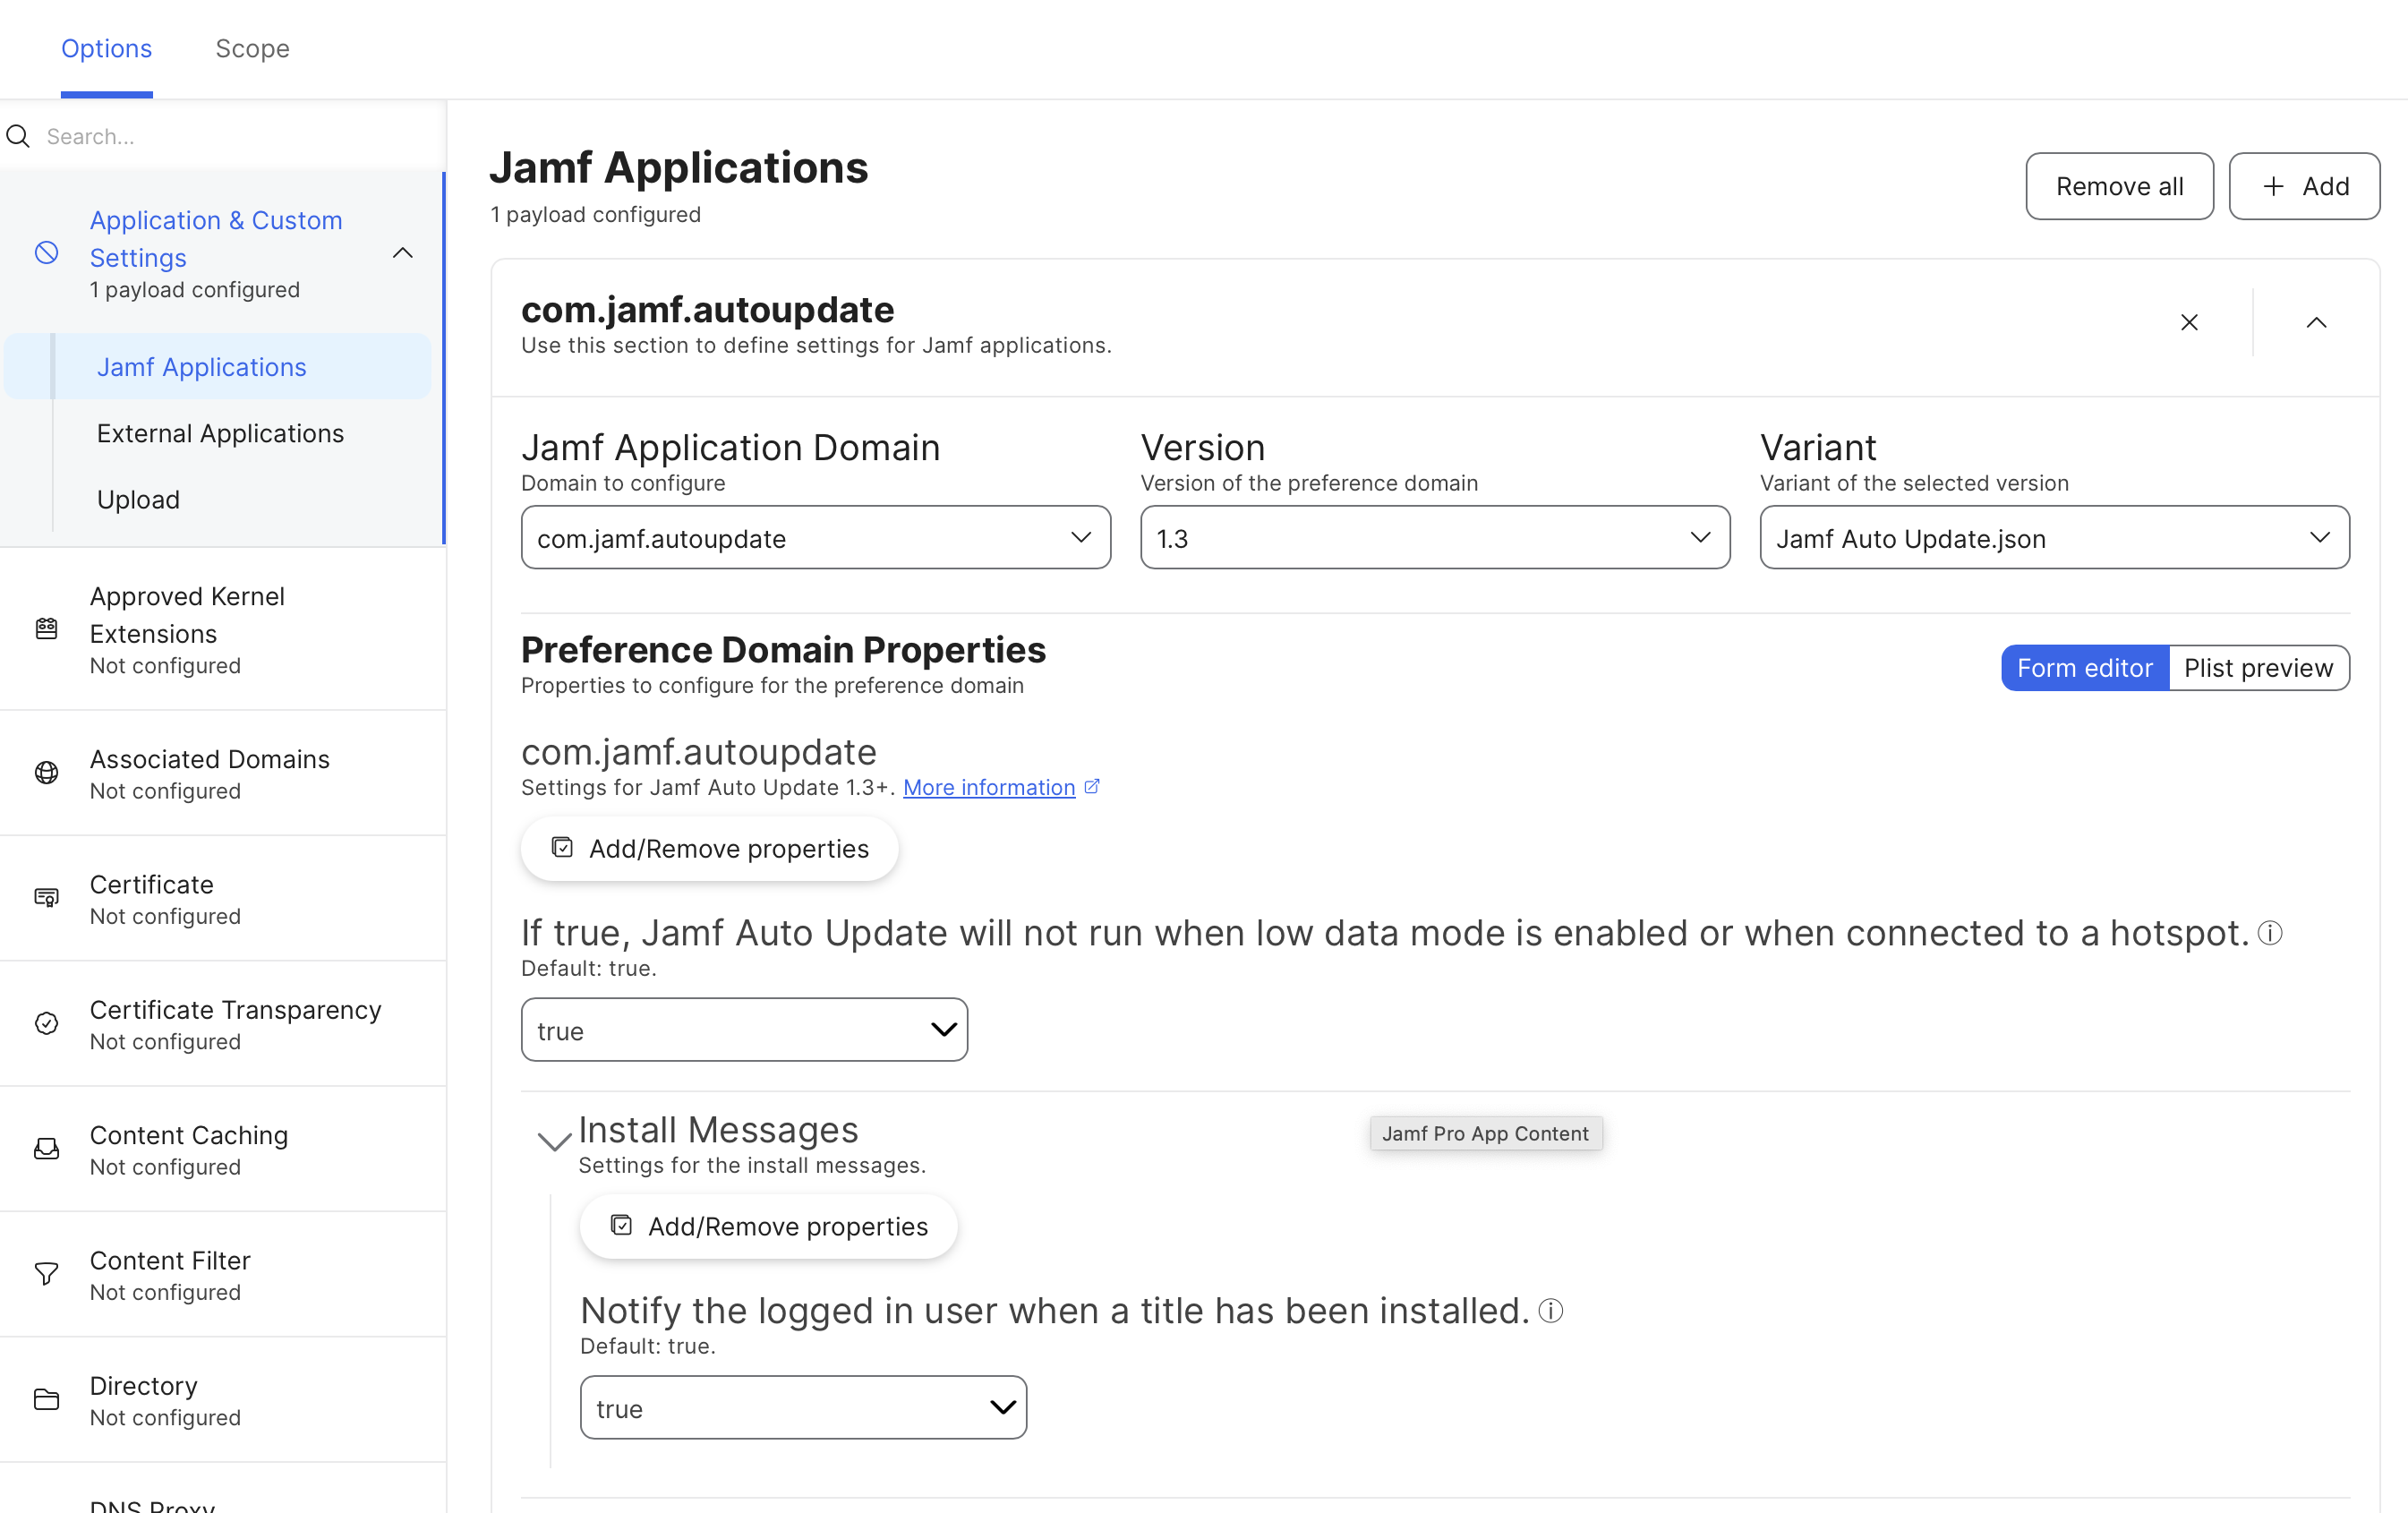
Task: Click '1 payload configured' under Jamf Applications title
Action: [x=595, y=214]
